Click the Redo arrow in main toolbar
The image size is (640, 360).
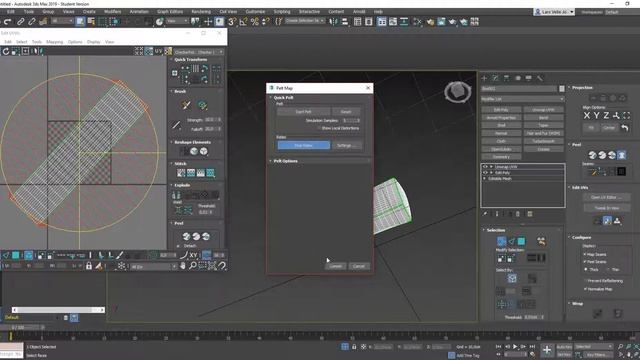click(x=7, y=22)
